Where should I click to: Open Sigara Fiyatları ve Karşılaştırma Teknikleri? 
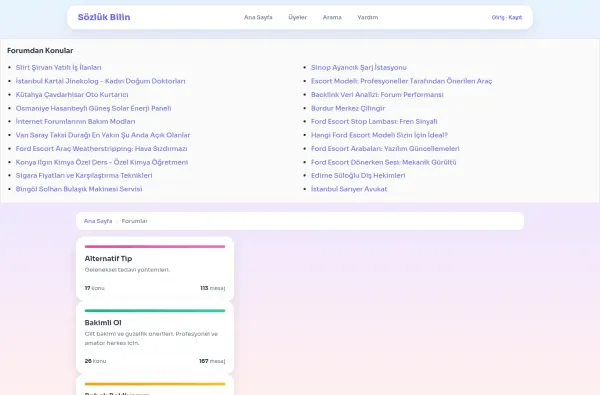point(84,175)
